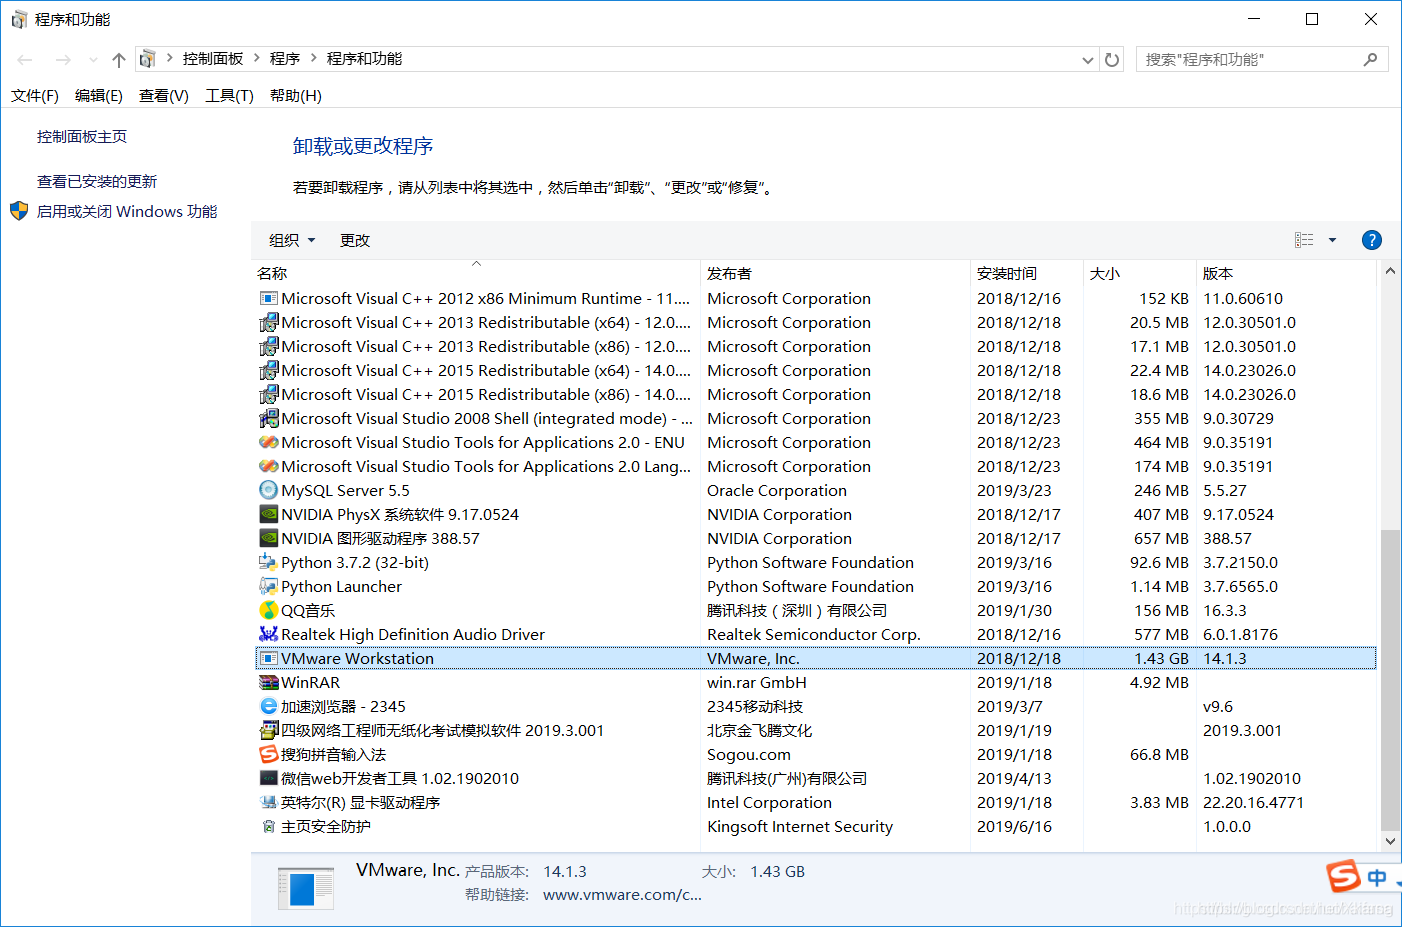Open the 帮助(H) menu
Viewport: 1402px width, 927px height.
pyautogui.click(x=296, y=95)
